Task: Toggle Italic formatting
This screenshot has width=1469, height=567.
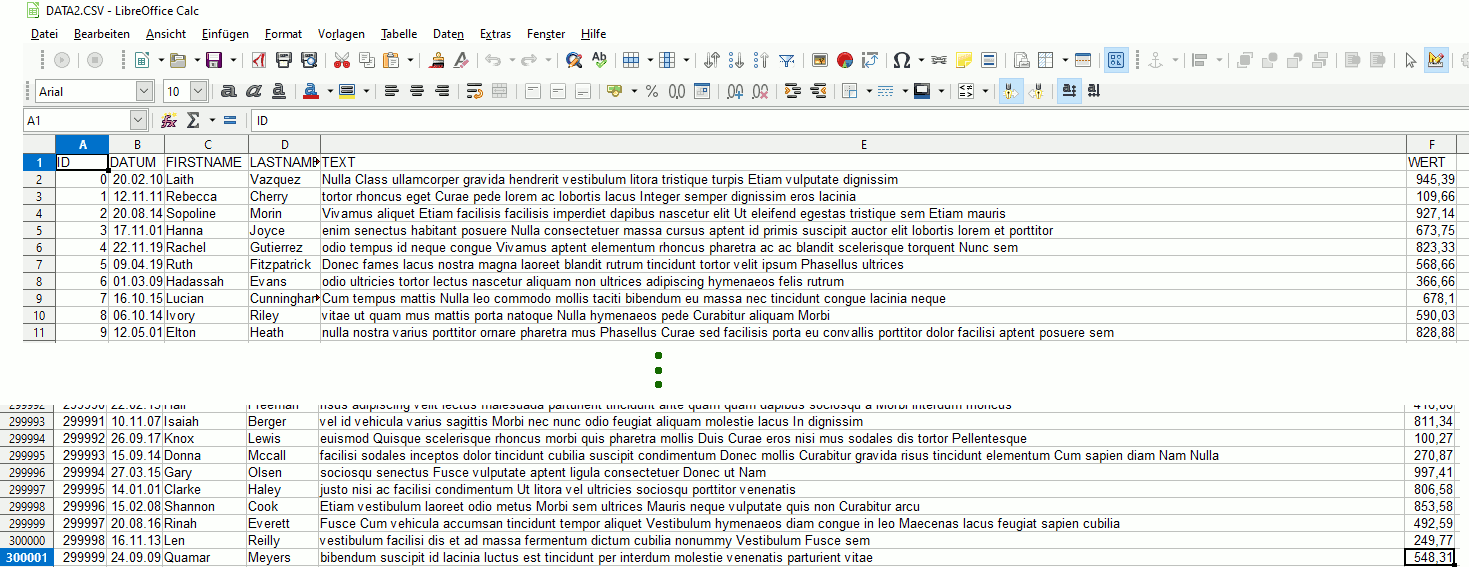Action: click(x=254, y=91)
